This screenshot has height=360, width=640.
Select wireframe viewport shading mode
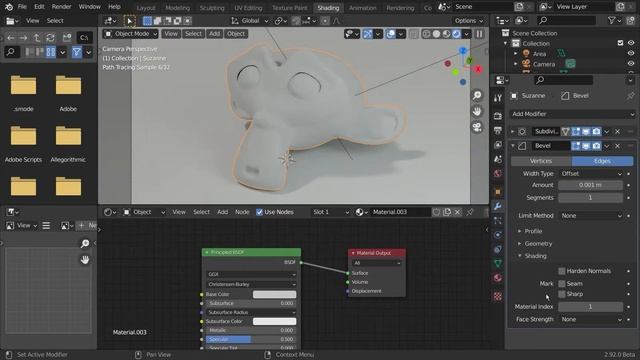426,34
